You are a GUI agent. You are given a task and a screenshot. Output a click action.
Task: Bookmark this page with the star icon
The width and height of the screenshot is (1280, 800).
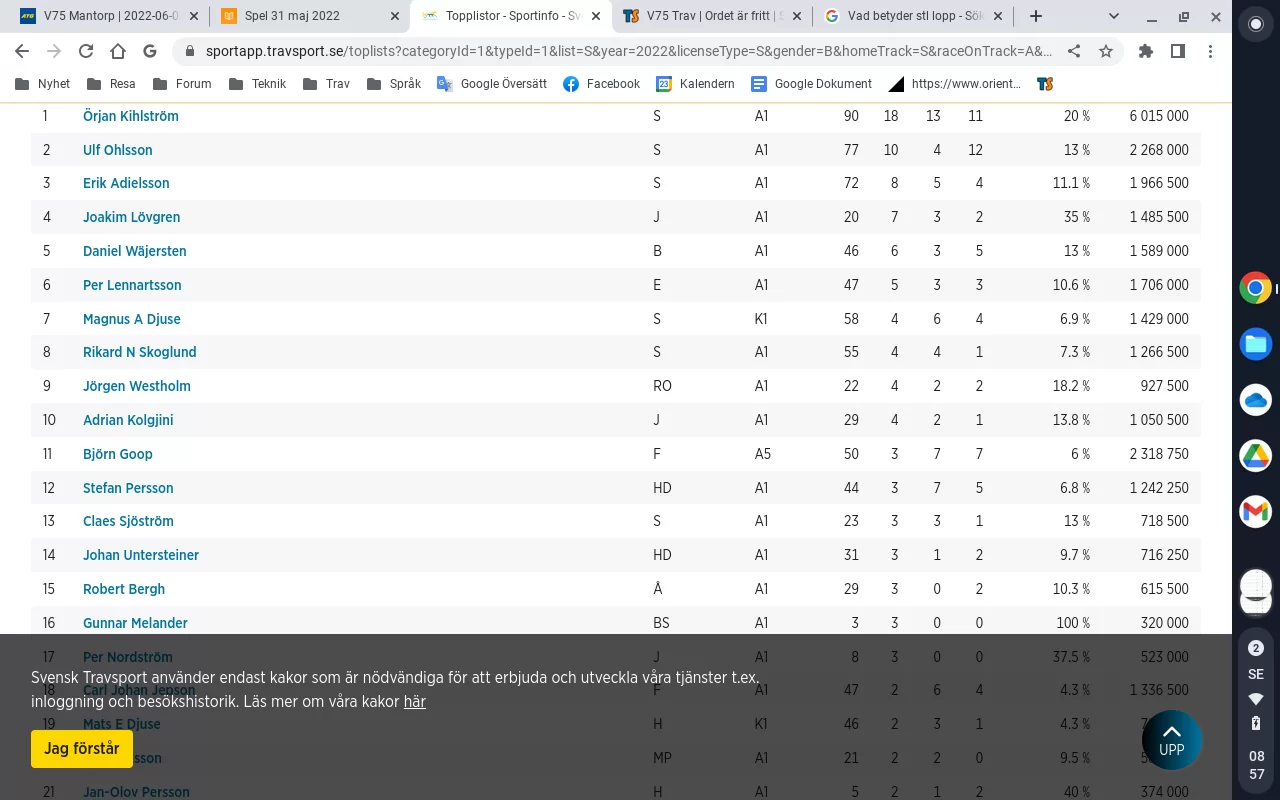point(1106,52)
